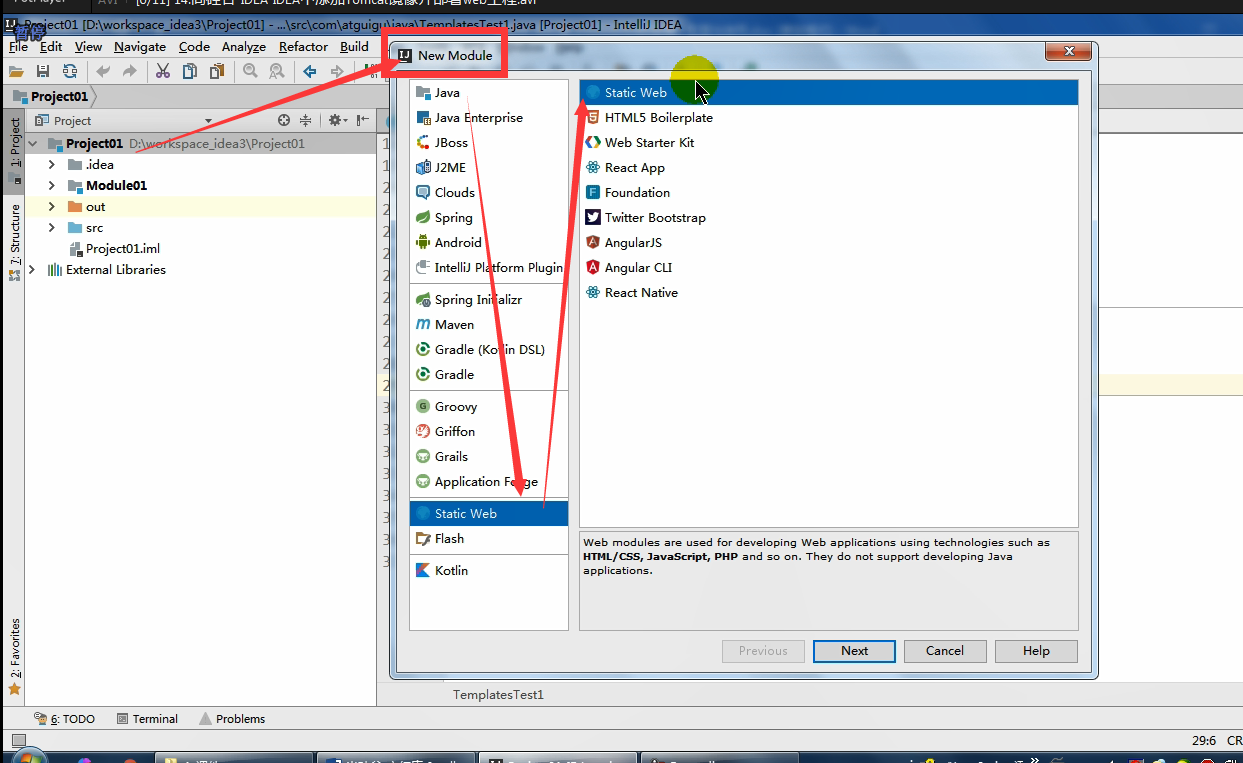Choose HTML5 Boilerplate template
The image size is (1243, 763).
(x=829, y=118)
